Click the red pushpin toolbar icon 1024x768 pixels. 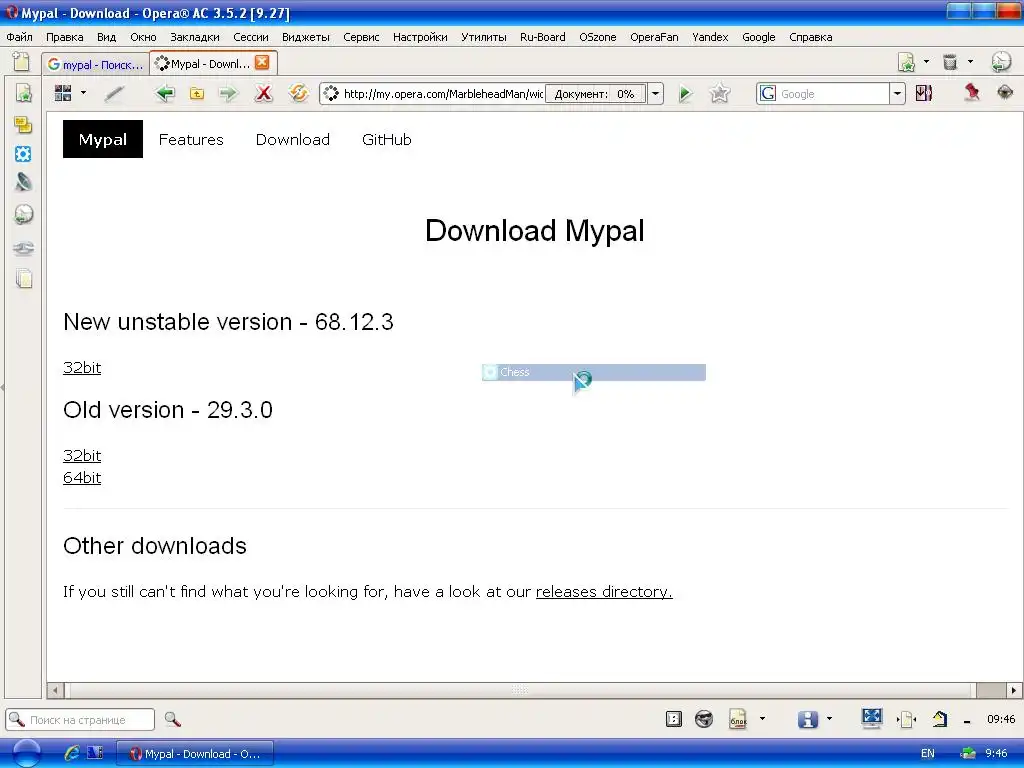[x=972, y=92]
